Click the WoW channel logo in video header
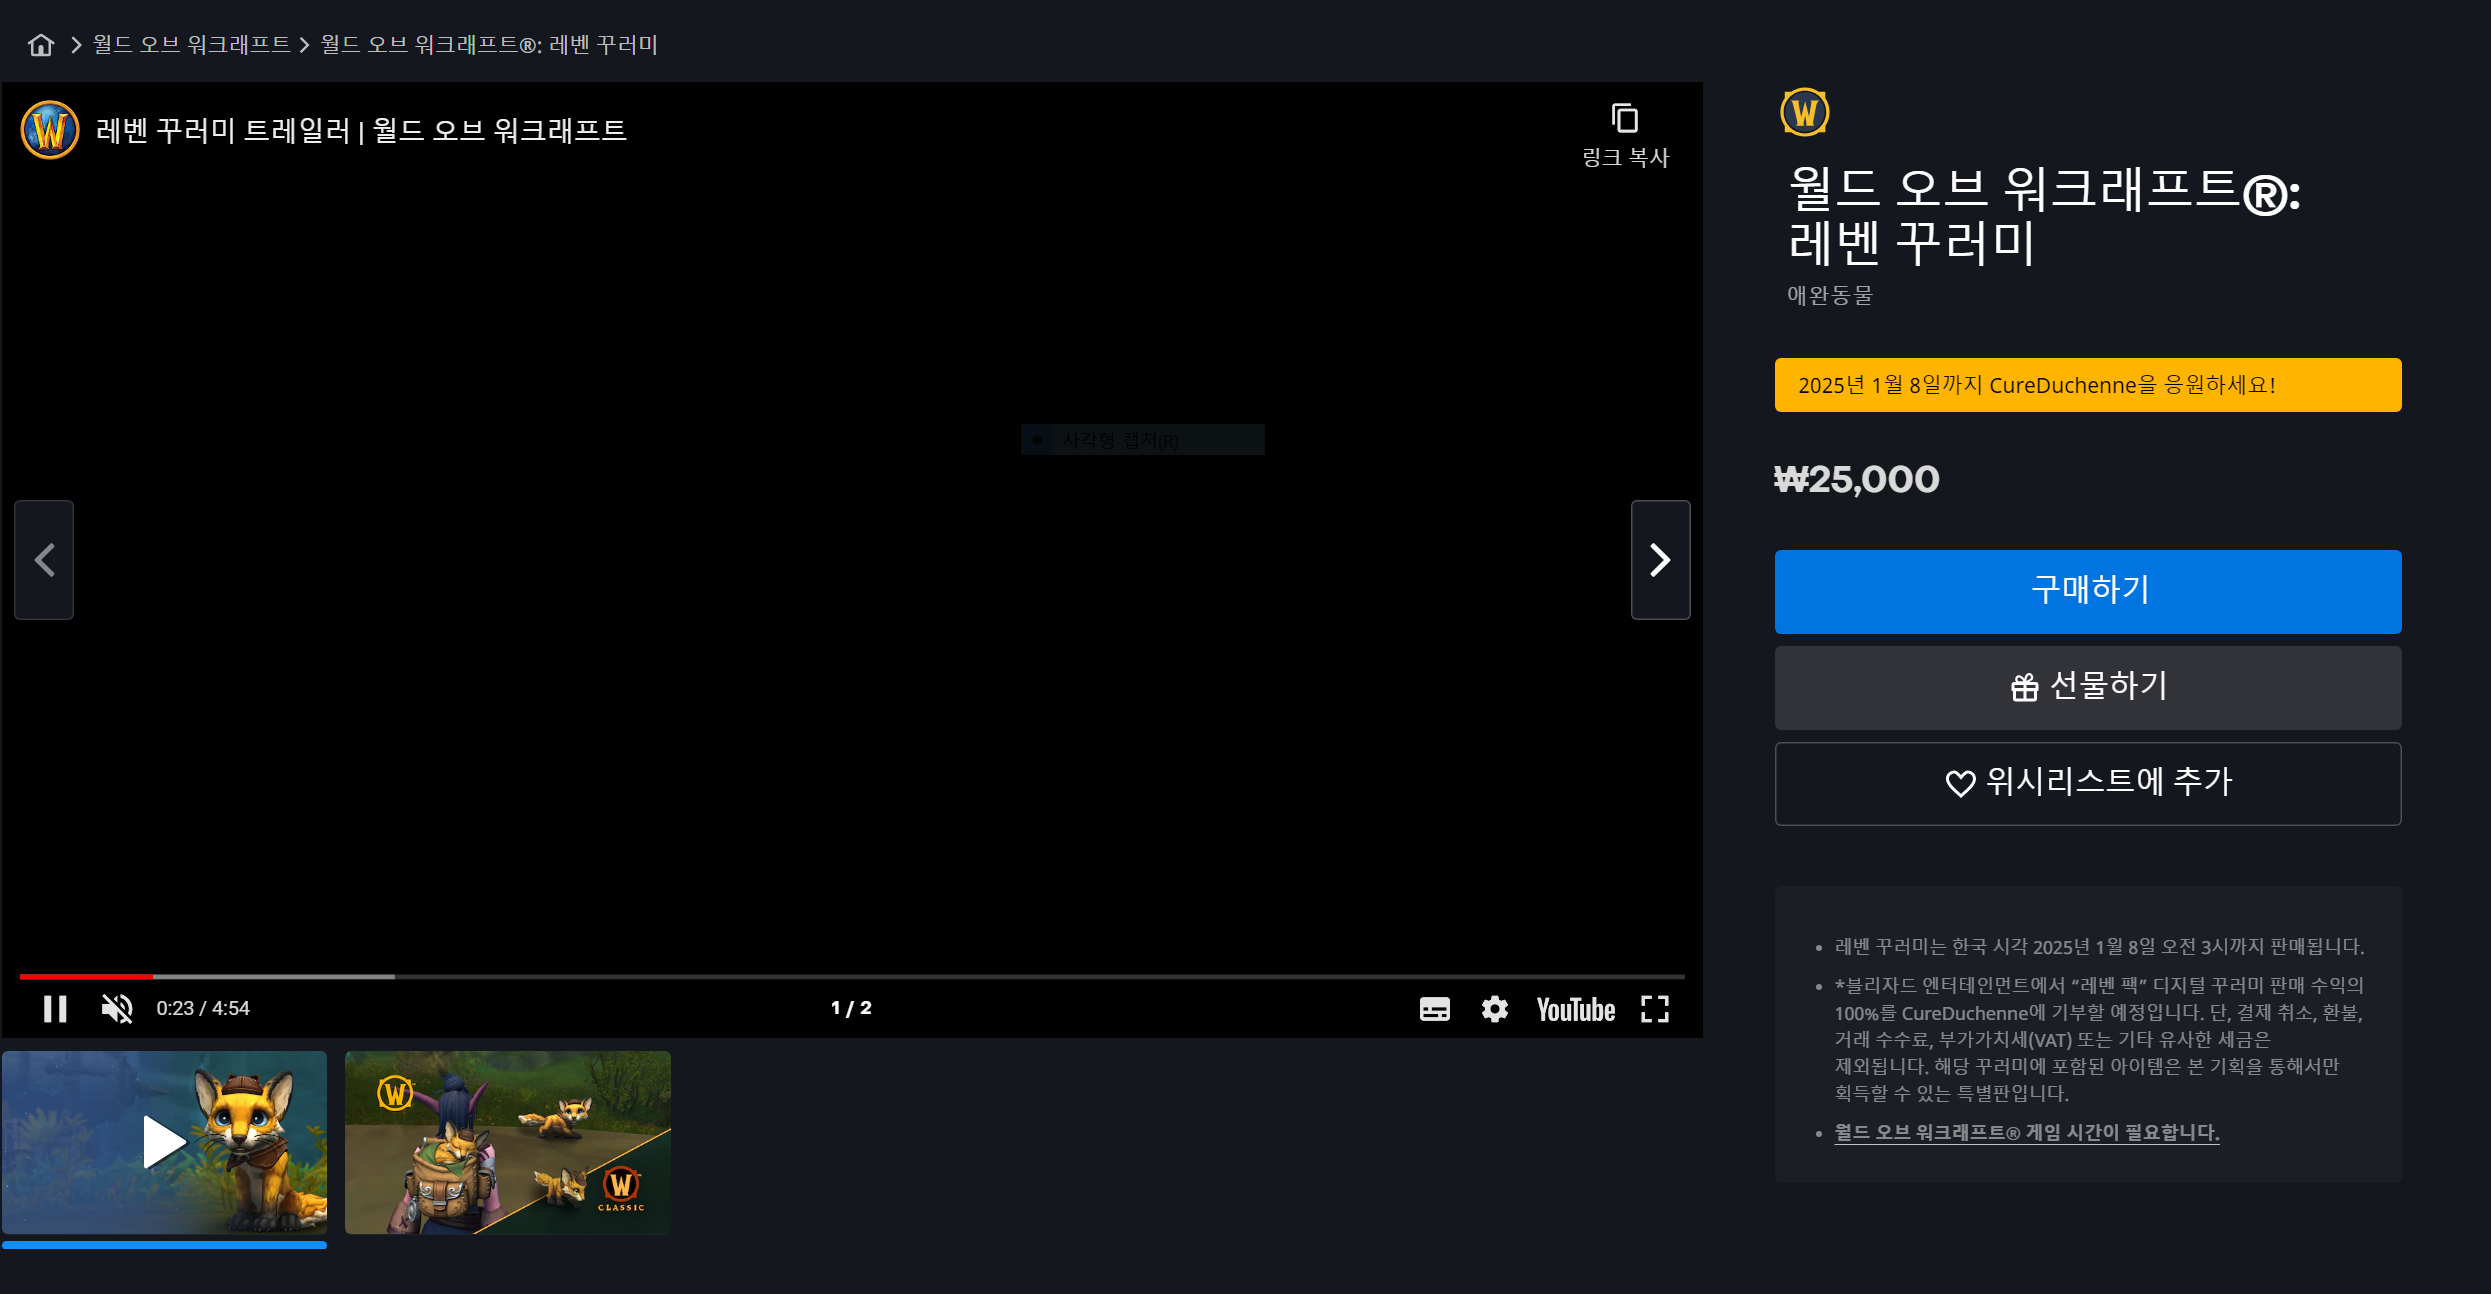 click(x=50, y=130)
